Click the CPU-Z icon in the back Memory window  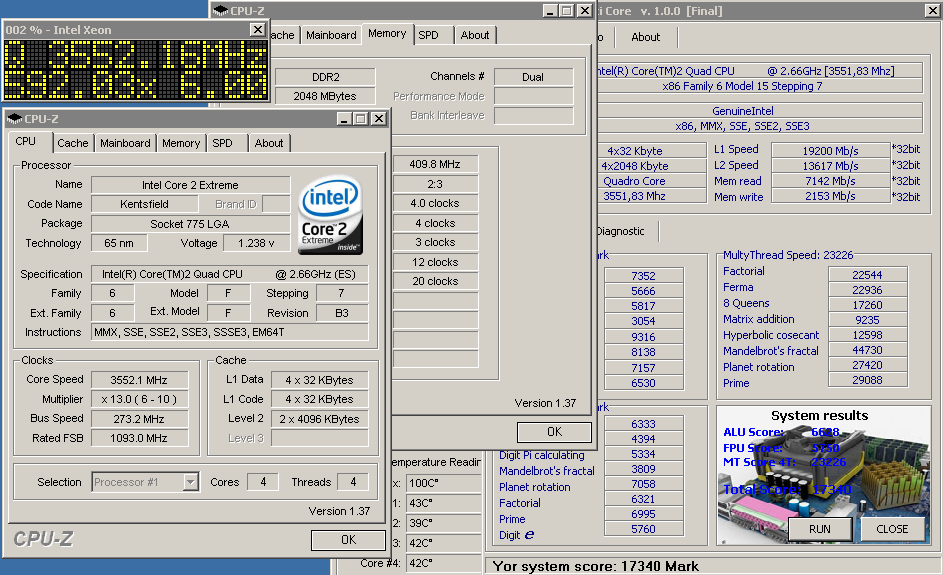221,11
